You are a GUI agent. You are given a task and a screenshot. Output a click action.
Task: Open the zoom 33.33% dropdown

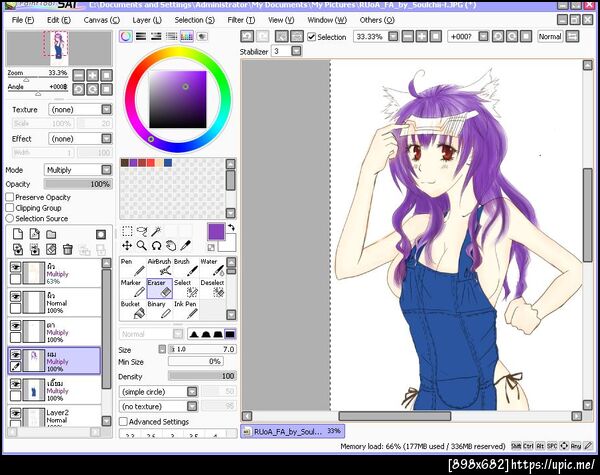(x=393, y=36)
